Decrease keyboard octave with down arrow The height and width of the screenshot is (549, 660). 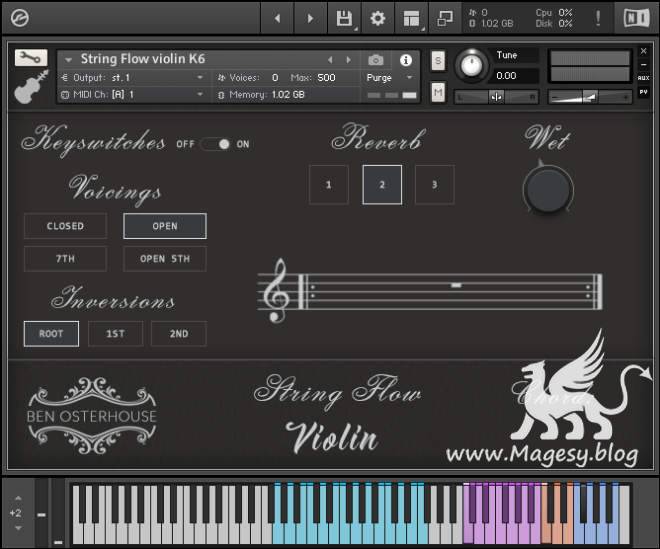(18, 528)
